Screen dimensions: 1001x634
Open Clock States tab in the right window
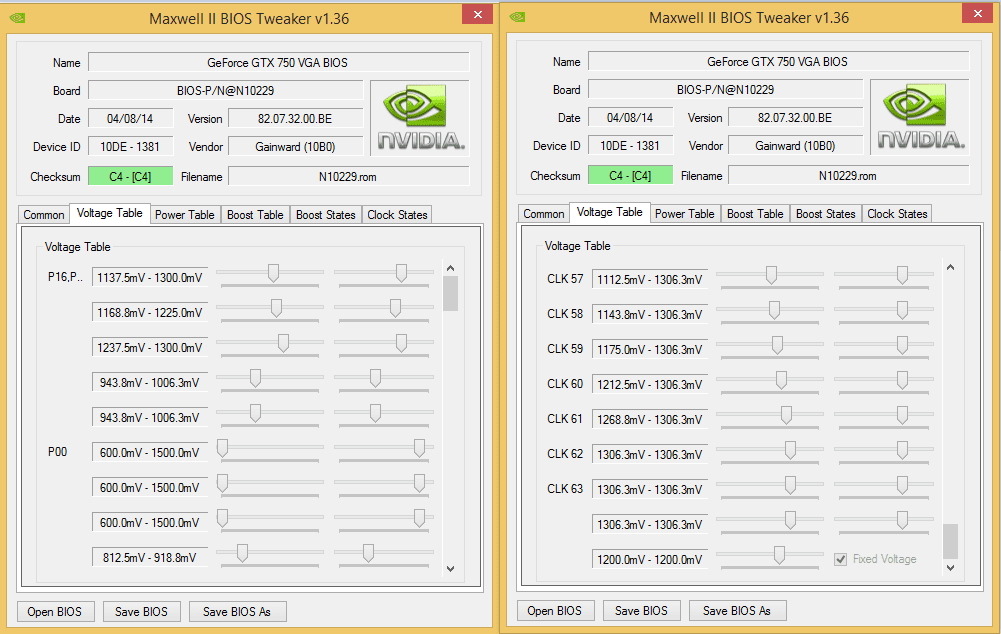pyautogui.click(x=897, y=214)
